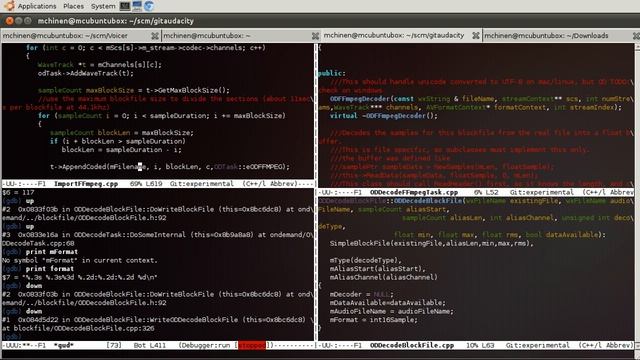Screen dimensions: 640x360
Task: Click '6% L52' in ODDecodeFFmpegTask mode line
Action: [486, 192]
